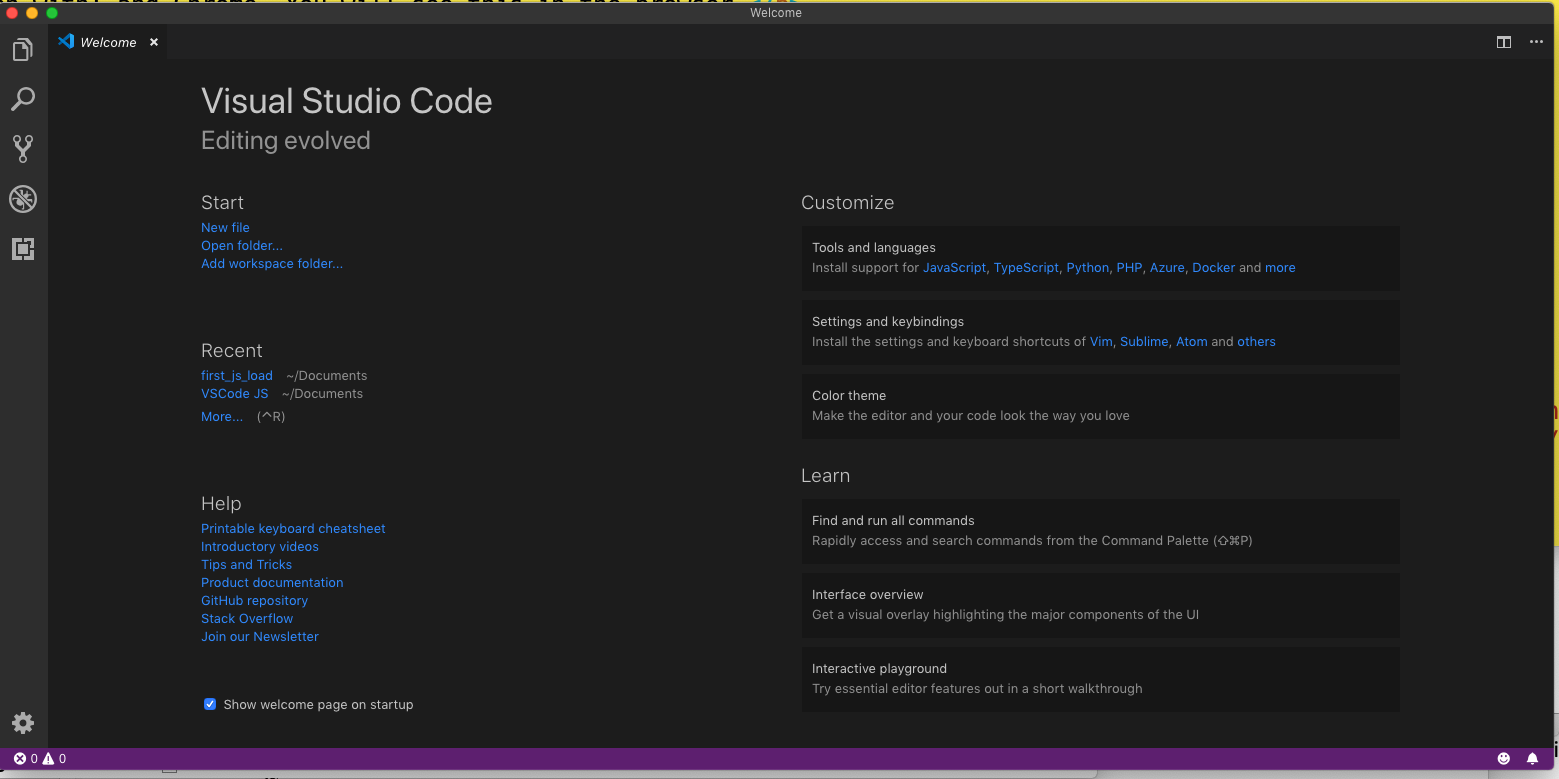The image size is (1559, 779).
Task: Open the Source Control view icon
Action: click(x=23, y=149)
